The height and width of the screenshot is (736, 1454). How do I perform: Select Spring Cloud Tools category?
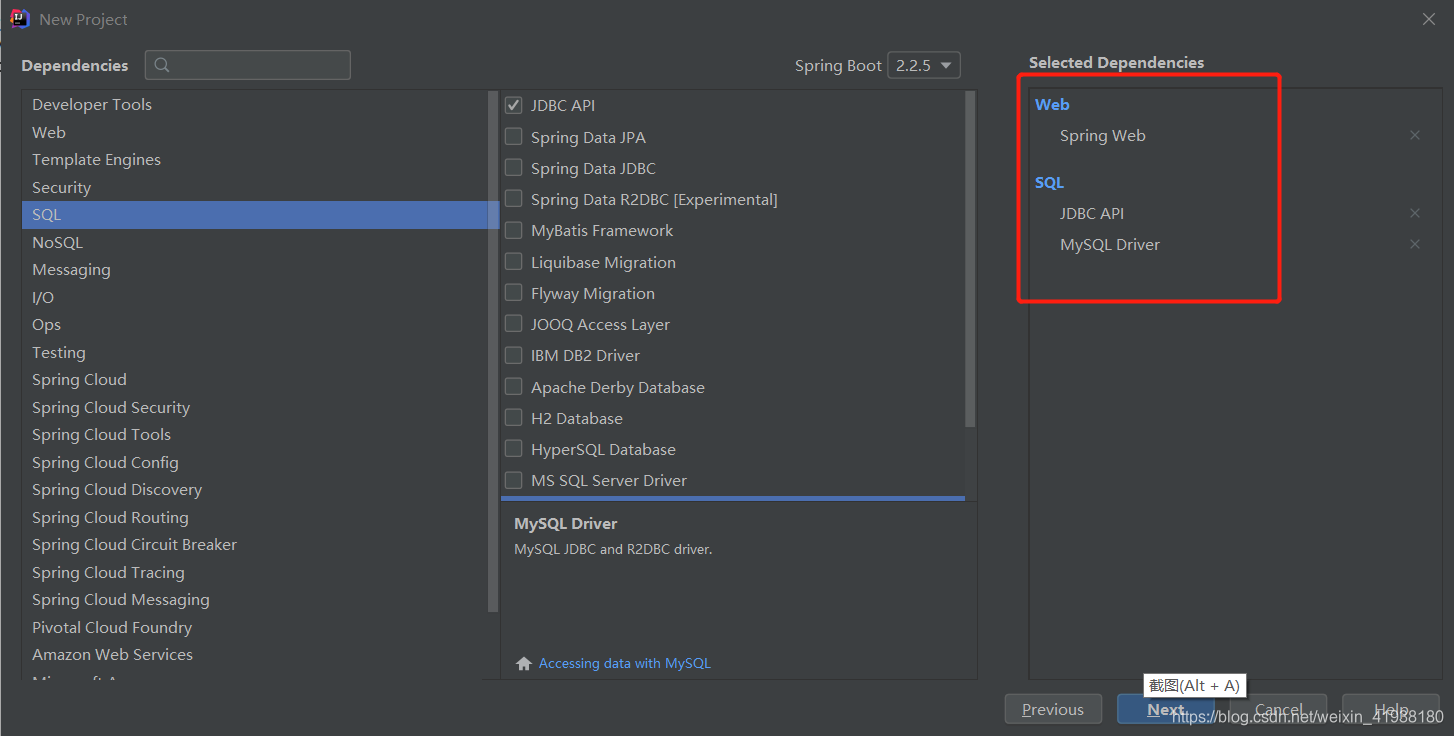tap(254, 435)
